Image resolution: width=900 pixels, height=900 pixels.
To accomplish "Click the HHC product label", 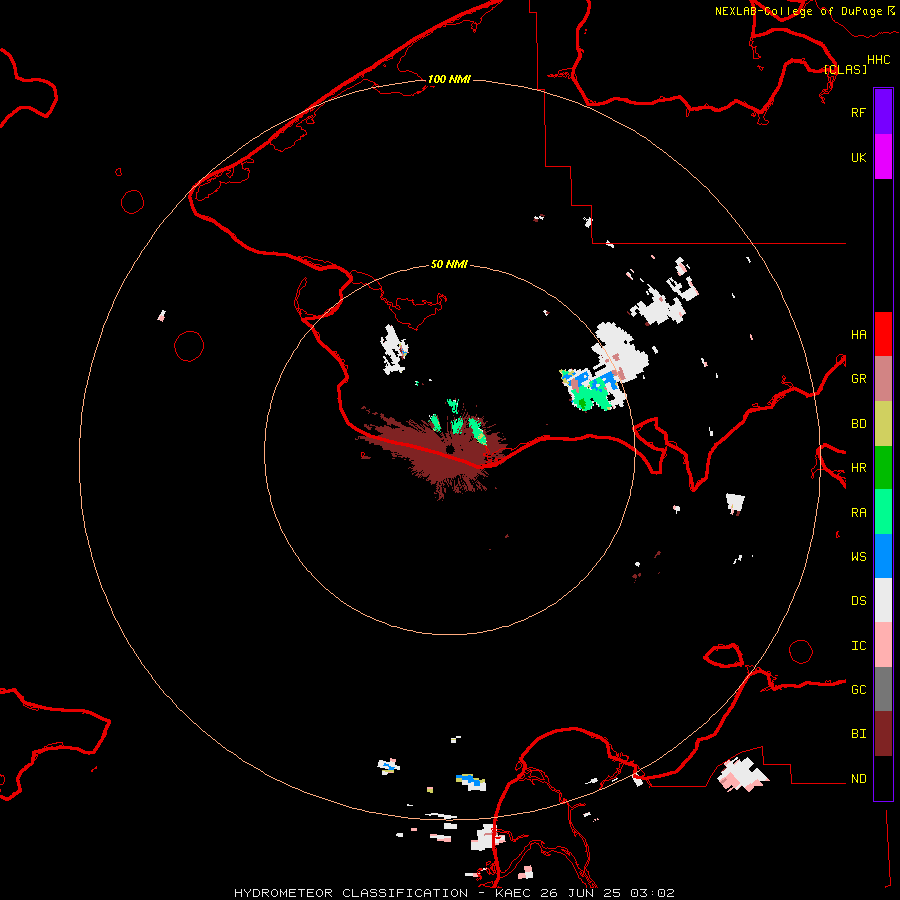I will pyautogui.click(x=879, y=59).
